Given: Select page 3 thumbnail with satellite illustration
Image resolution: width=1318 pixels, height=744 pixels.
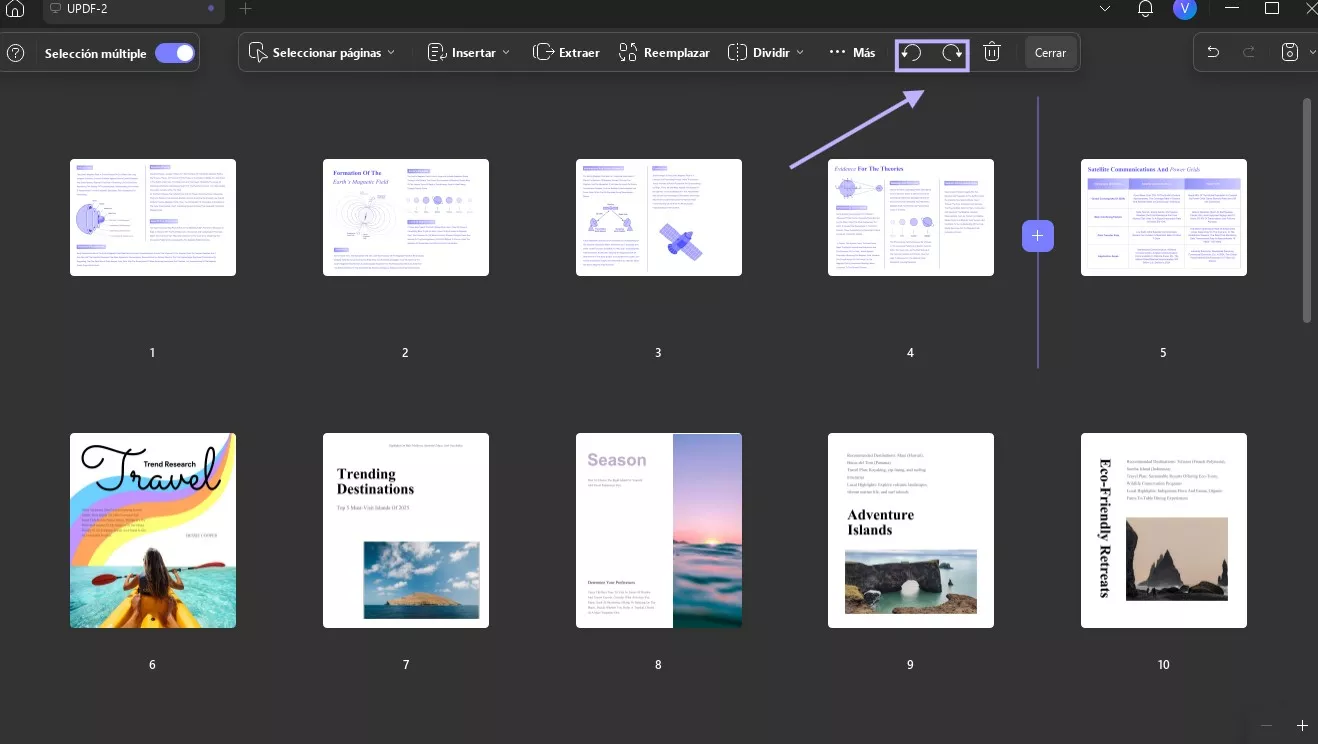Looking at the screenshot, I should pos(659,217).
